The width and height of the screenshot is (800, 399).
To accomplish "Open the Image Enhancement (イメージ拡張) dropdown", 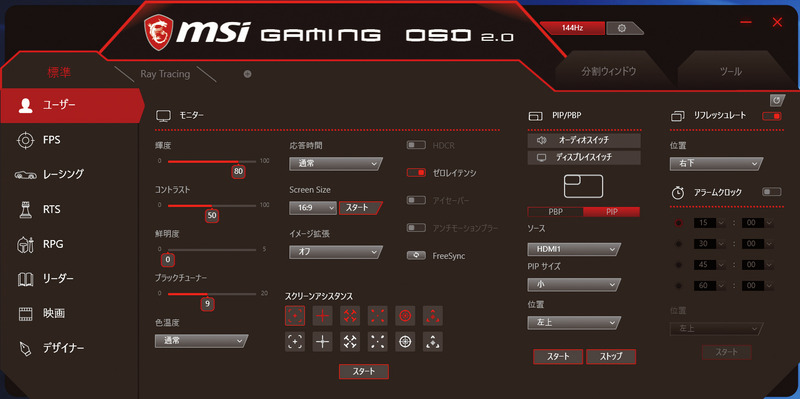I will click(336, 252).
